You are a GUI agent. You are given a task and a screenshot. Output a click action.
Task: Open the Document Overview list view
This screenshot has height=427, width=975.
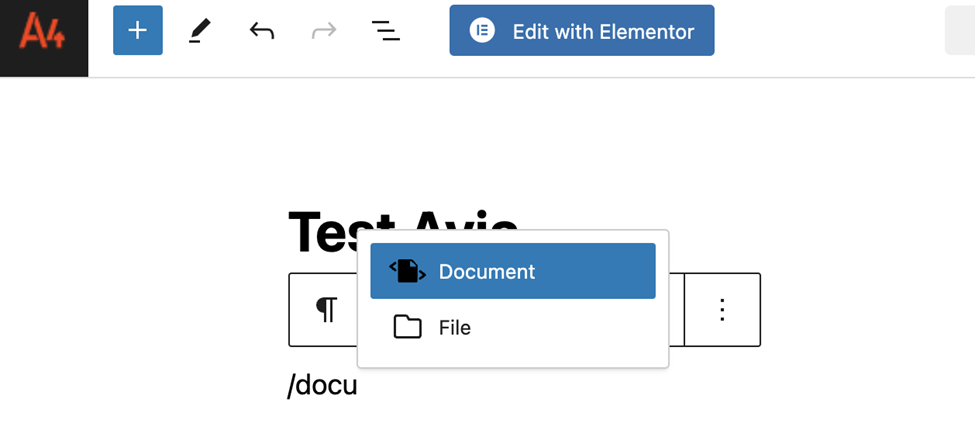pyautogui.click(x=386, y=30)
